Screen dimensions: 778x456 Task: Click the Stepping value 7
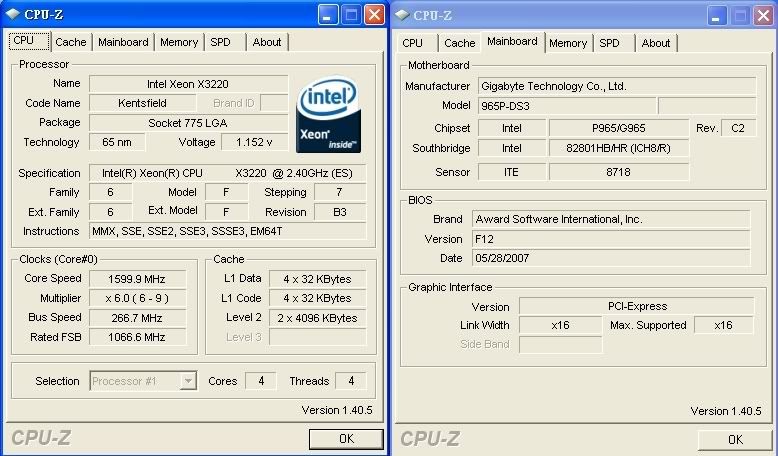pos(340,192)
